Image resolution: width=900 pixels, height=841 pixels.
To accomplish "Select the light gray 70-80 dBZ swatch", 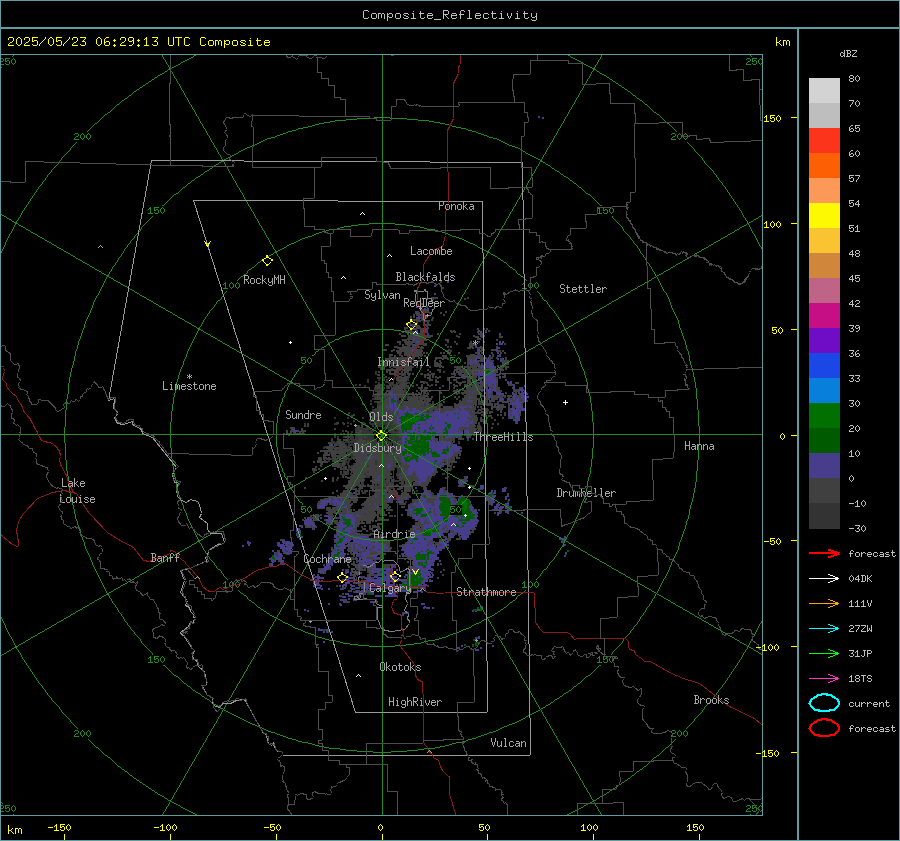I will [824, 91].
